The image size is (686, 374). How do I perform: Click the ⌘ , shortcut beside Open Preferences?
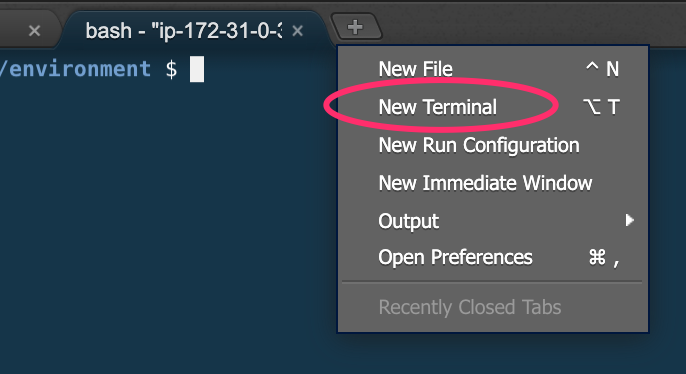tap(604, 258)
